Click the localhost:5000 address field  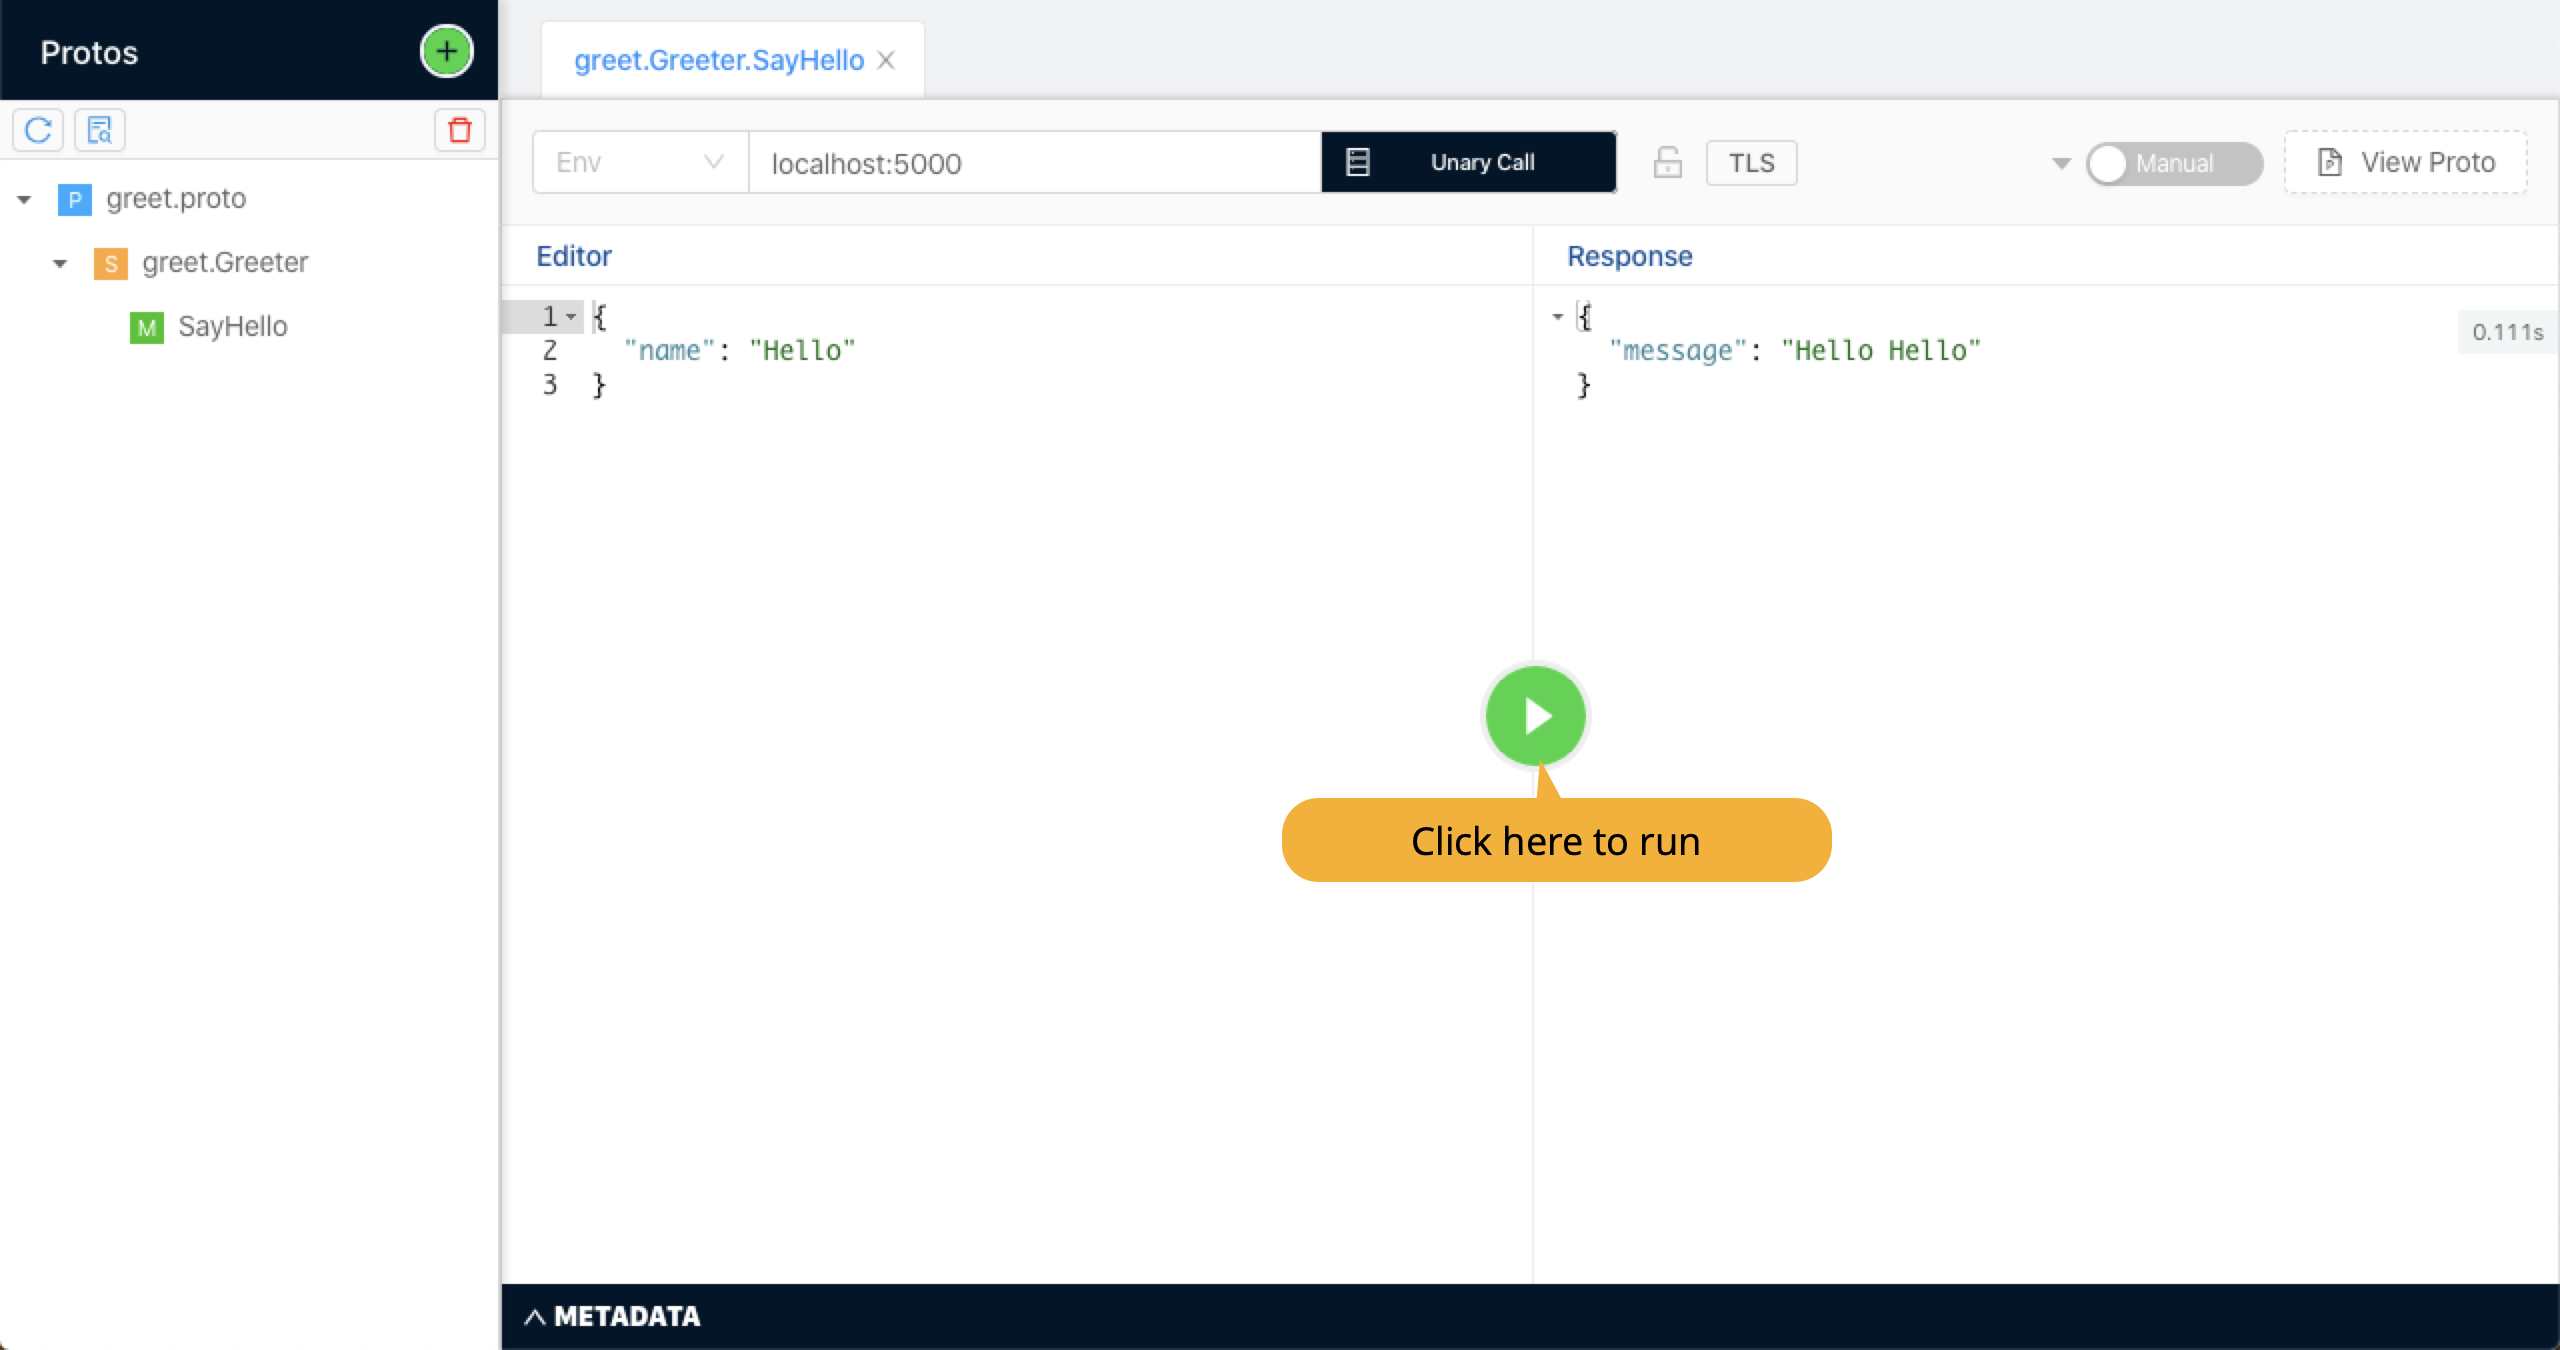coord(1034,163)
